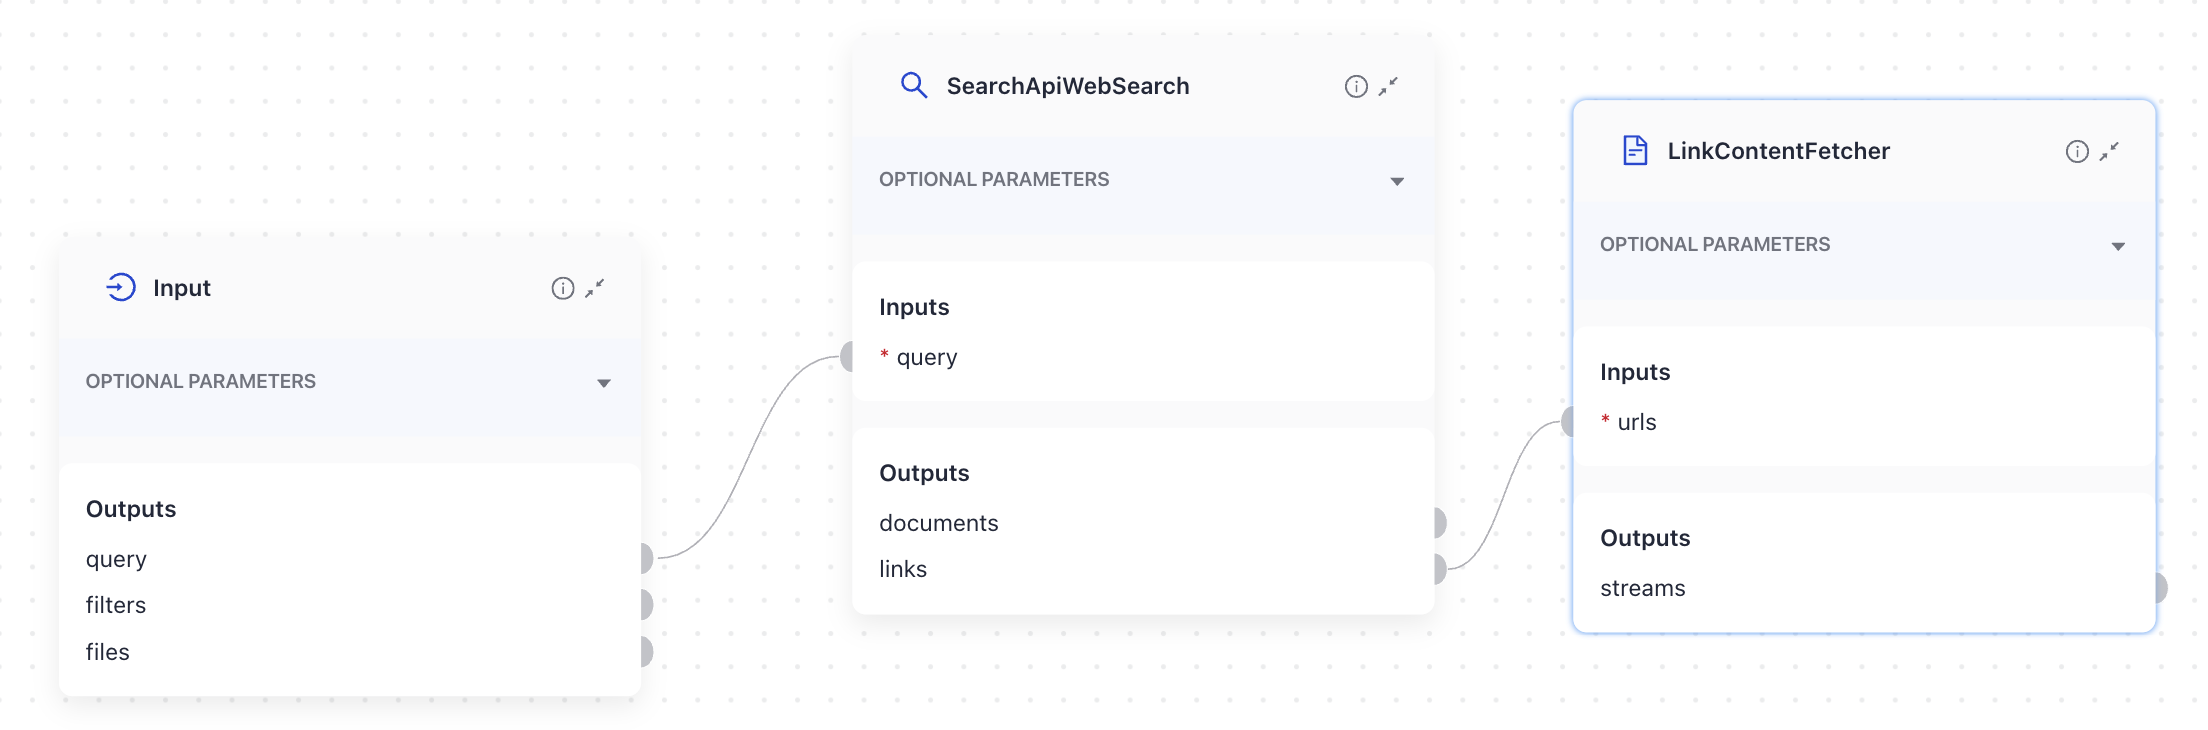Viewport: 2208px width, 730px height.
Task: Expand Optional Parameters on LinkContentFetcher node
Action: pos(2119,245)
